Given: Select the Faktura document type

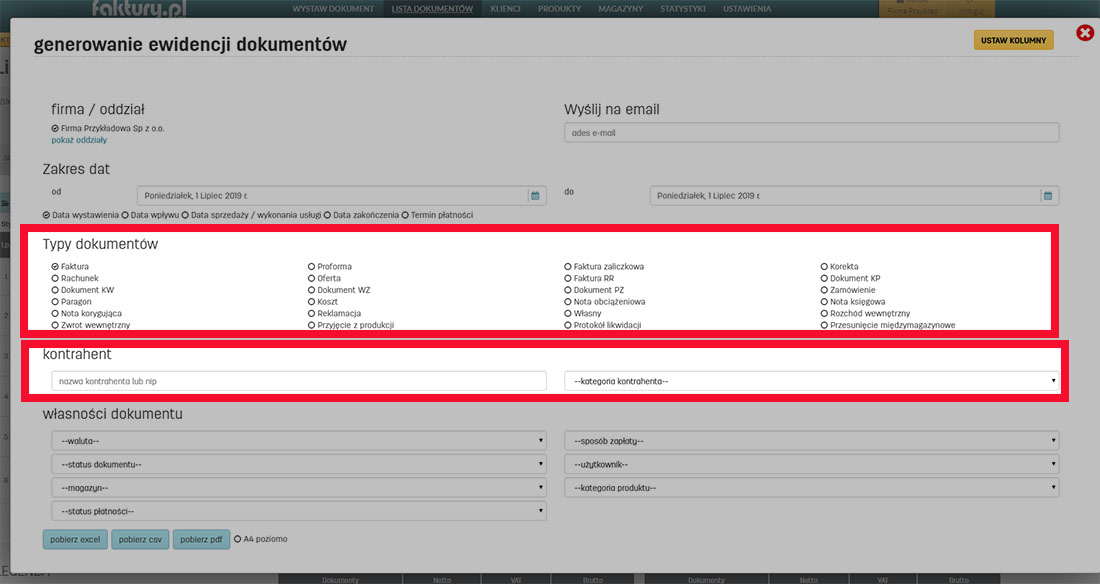Looking at the screenshot, I should coord(56,267).
